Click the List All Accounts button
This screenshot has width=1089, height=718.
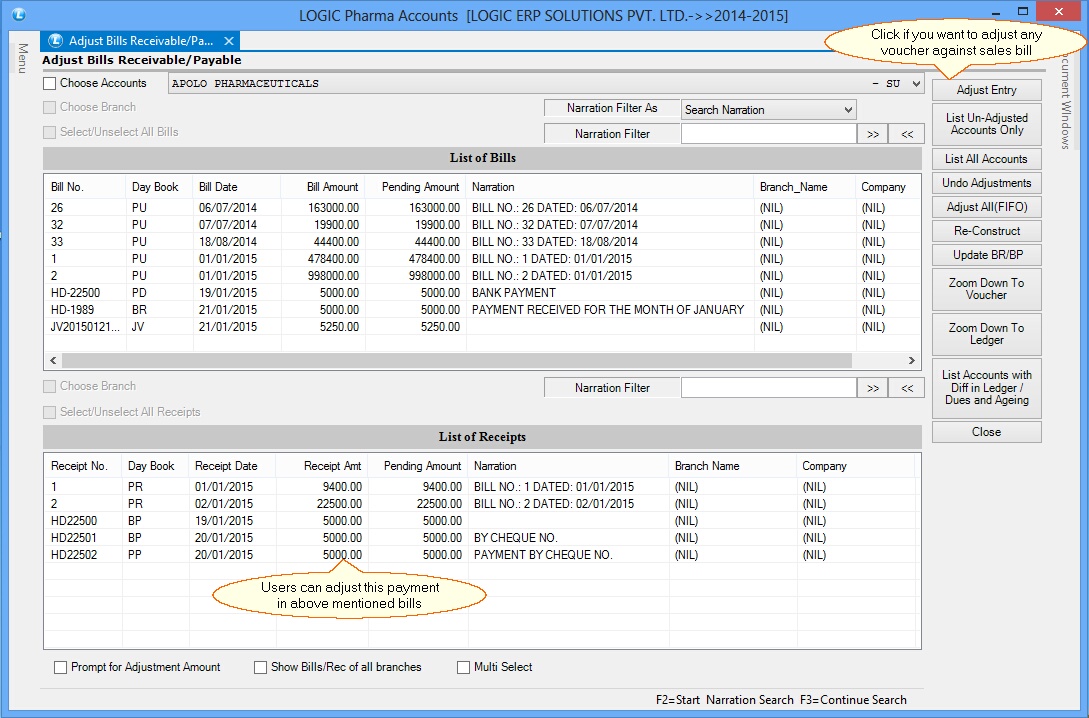[986, 159]
